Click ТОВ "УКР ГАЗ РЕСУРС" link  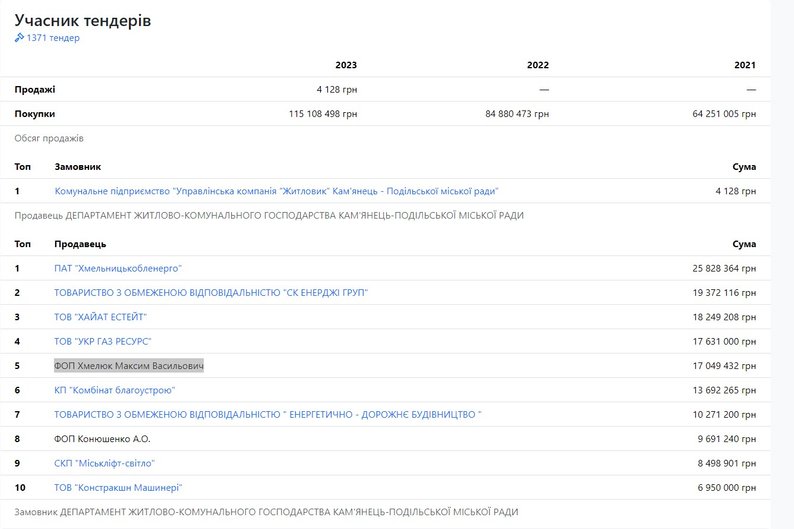pyautogui.click(x=102, y=341)
